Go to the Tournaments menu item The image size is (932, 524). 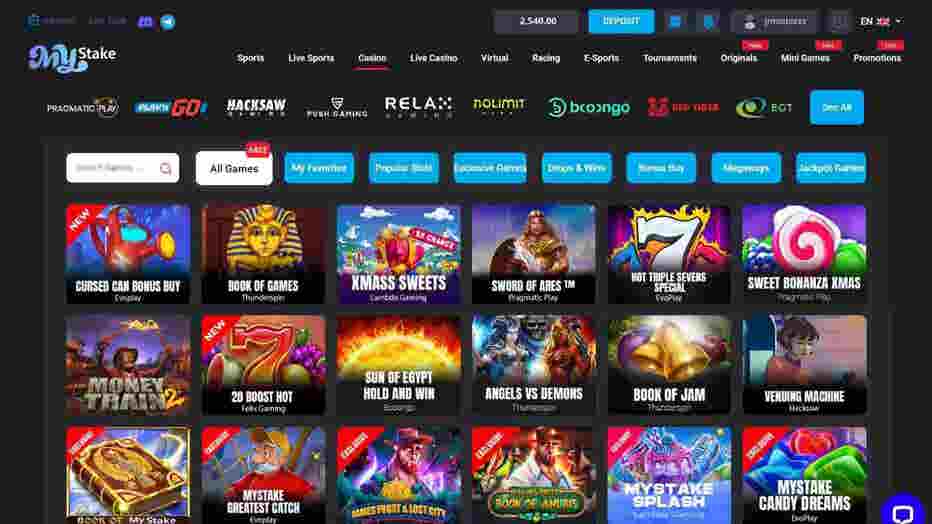pos(669,58)
